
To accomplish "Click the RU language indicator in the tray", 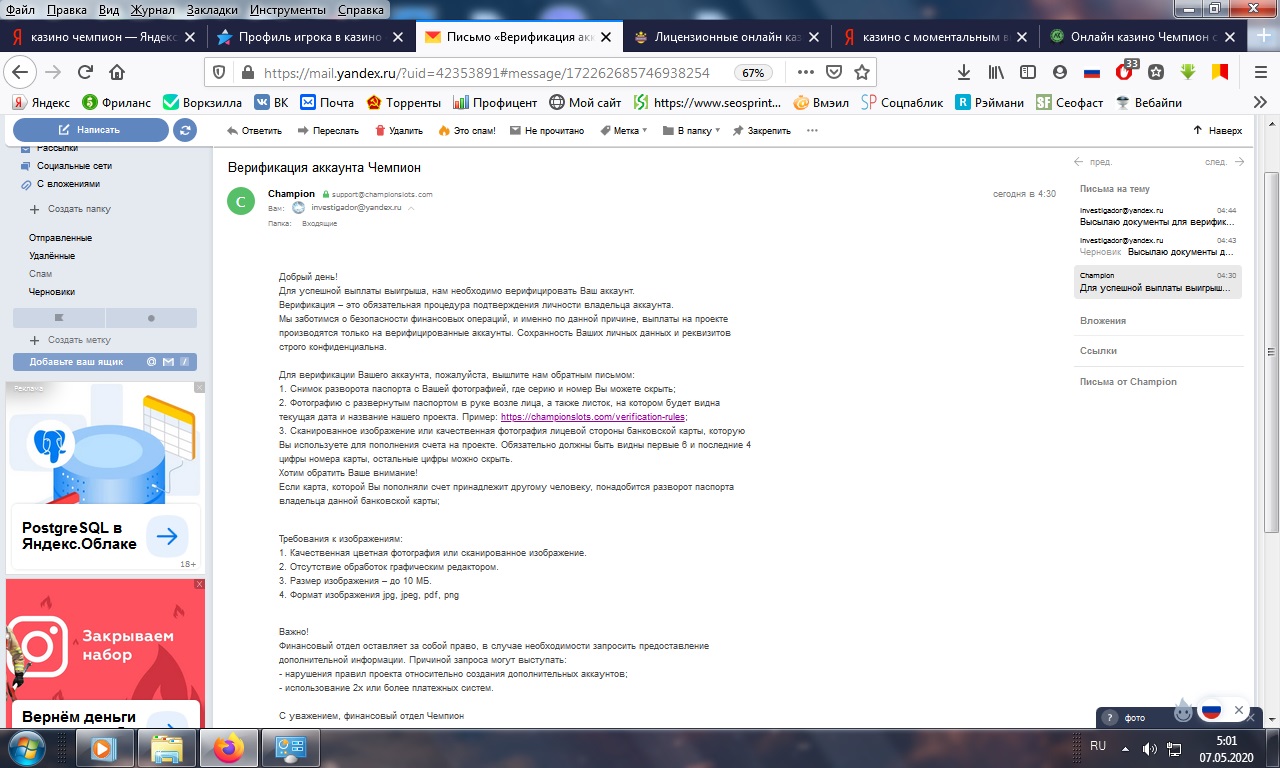I will click(1098, 746).
